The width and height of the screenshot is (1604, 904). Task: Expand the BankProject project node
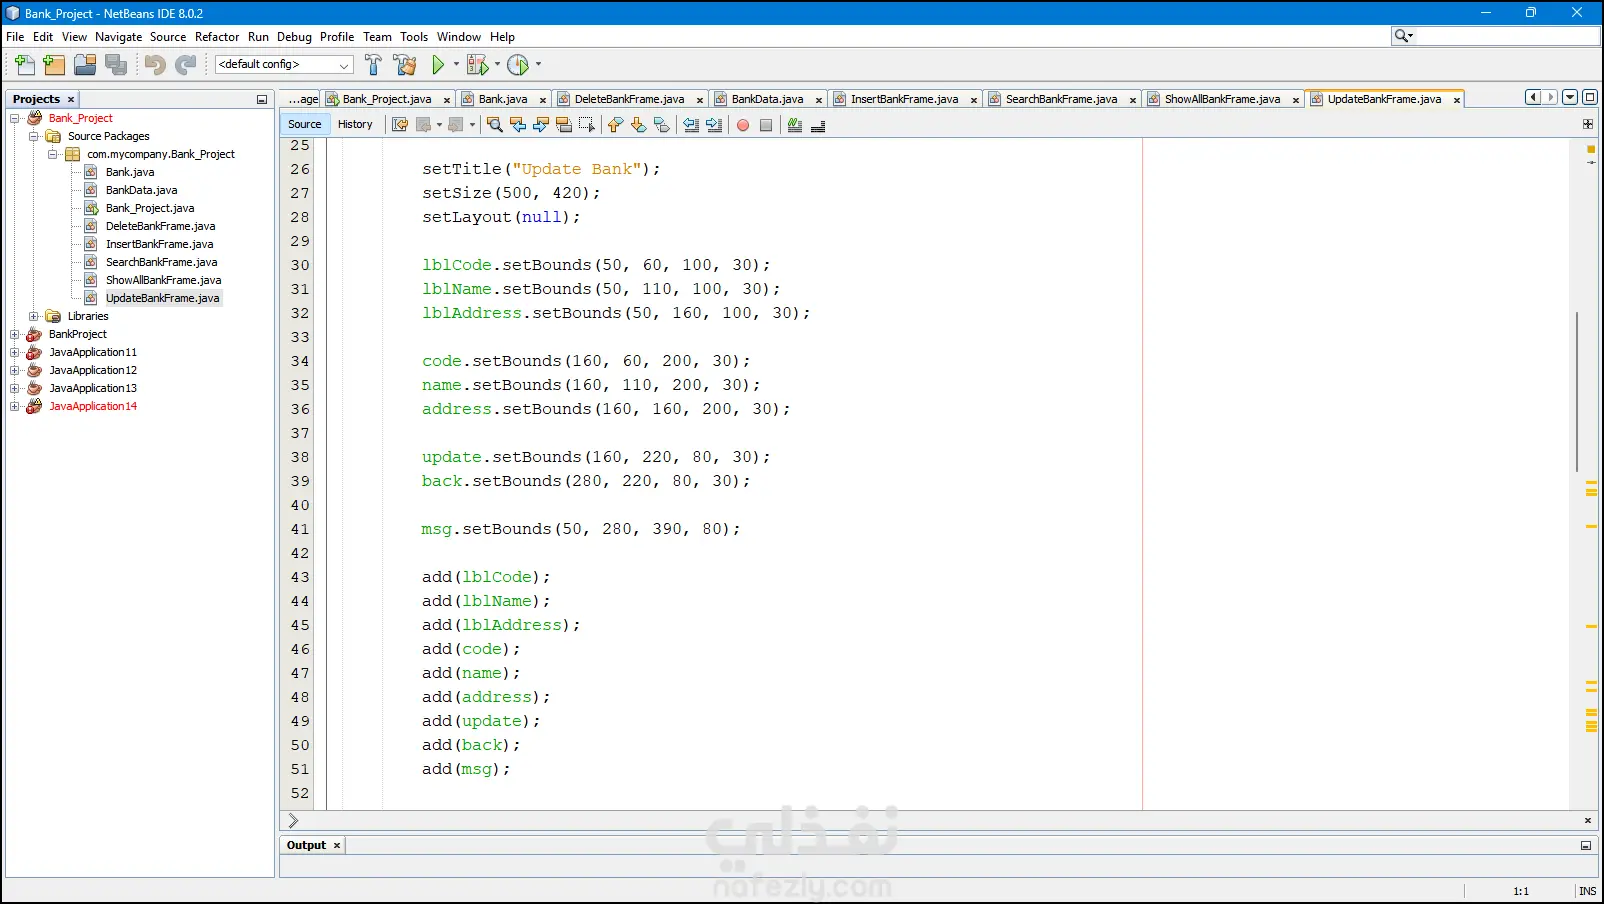click(15, 334)
